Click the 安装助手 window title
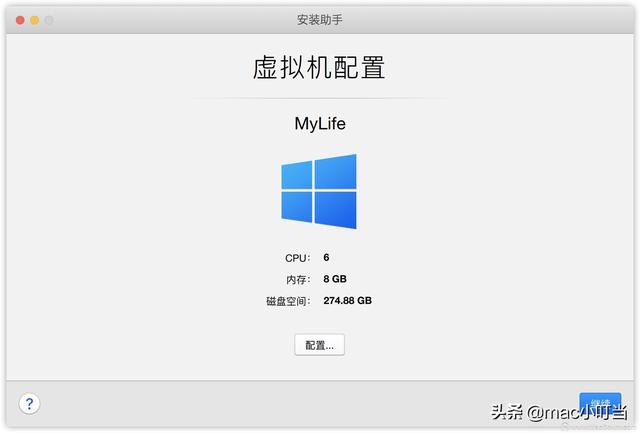 click(x=320, y=20)
